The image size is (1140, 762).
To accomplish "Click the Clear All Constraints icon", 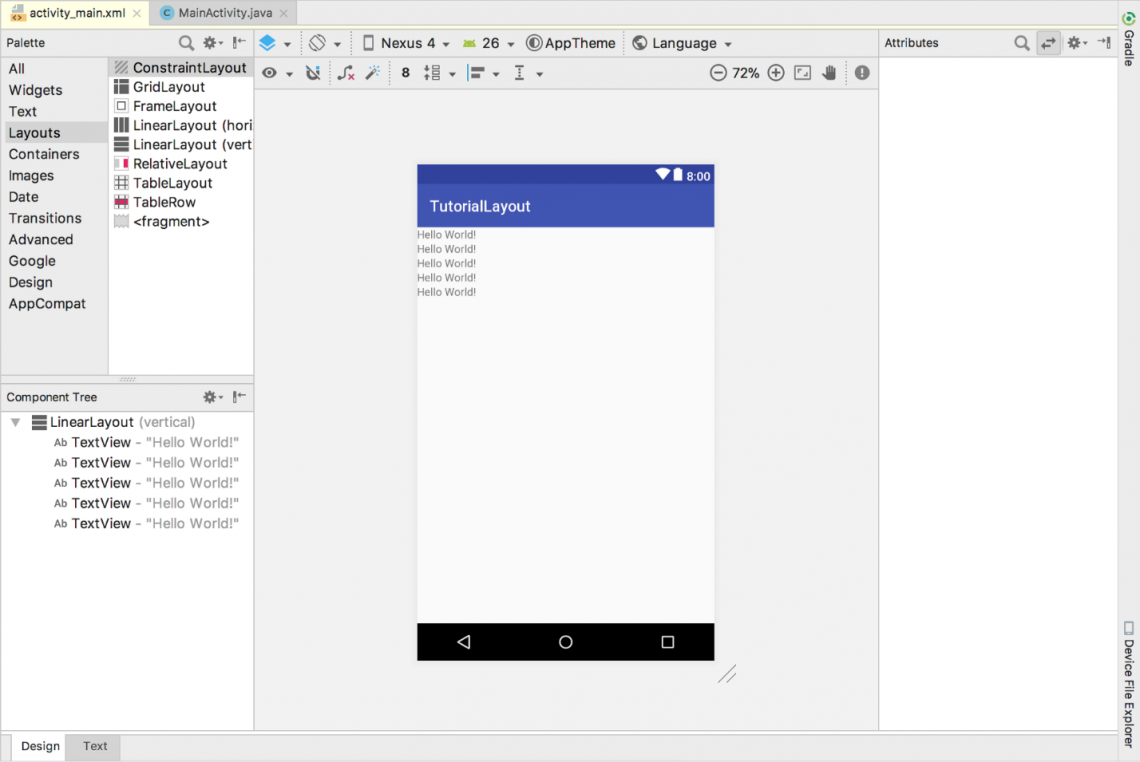I will 345,72.
